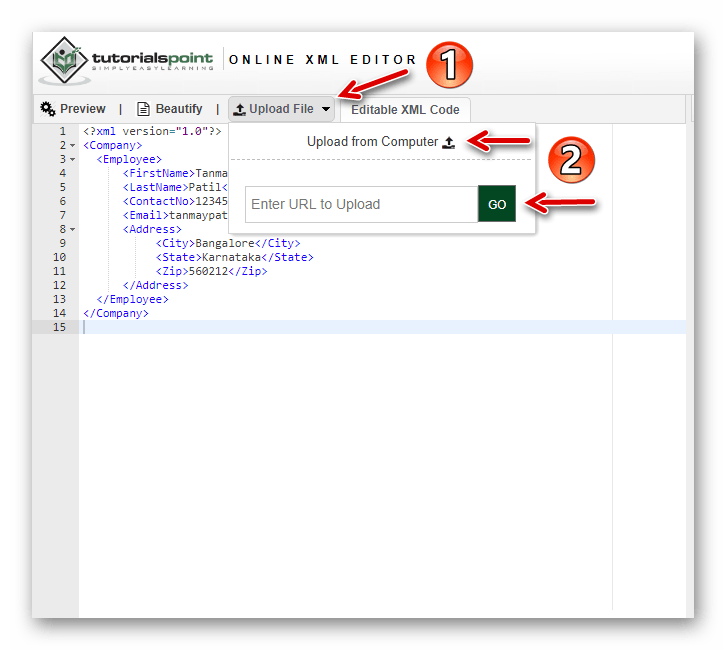Click the green GO button
726x650 pixels.
[497, 204]
